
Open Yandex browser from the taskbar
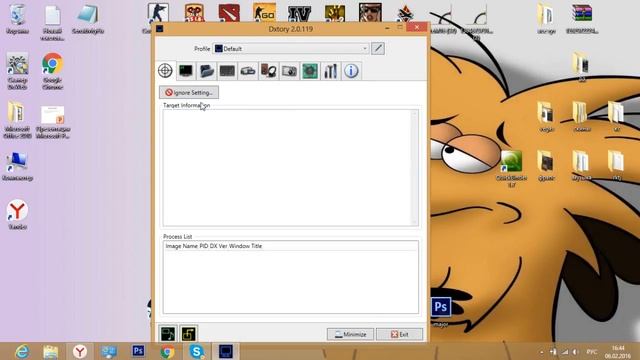80,351
